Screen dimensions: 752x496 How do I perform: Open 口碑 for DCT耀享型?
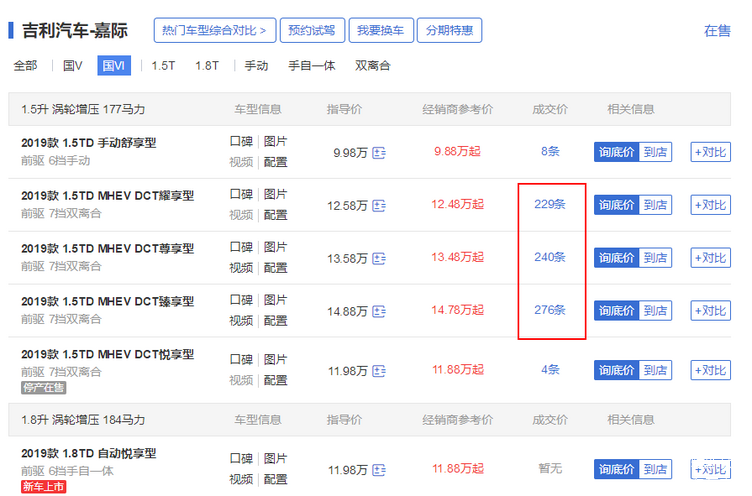[241, 194]
